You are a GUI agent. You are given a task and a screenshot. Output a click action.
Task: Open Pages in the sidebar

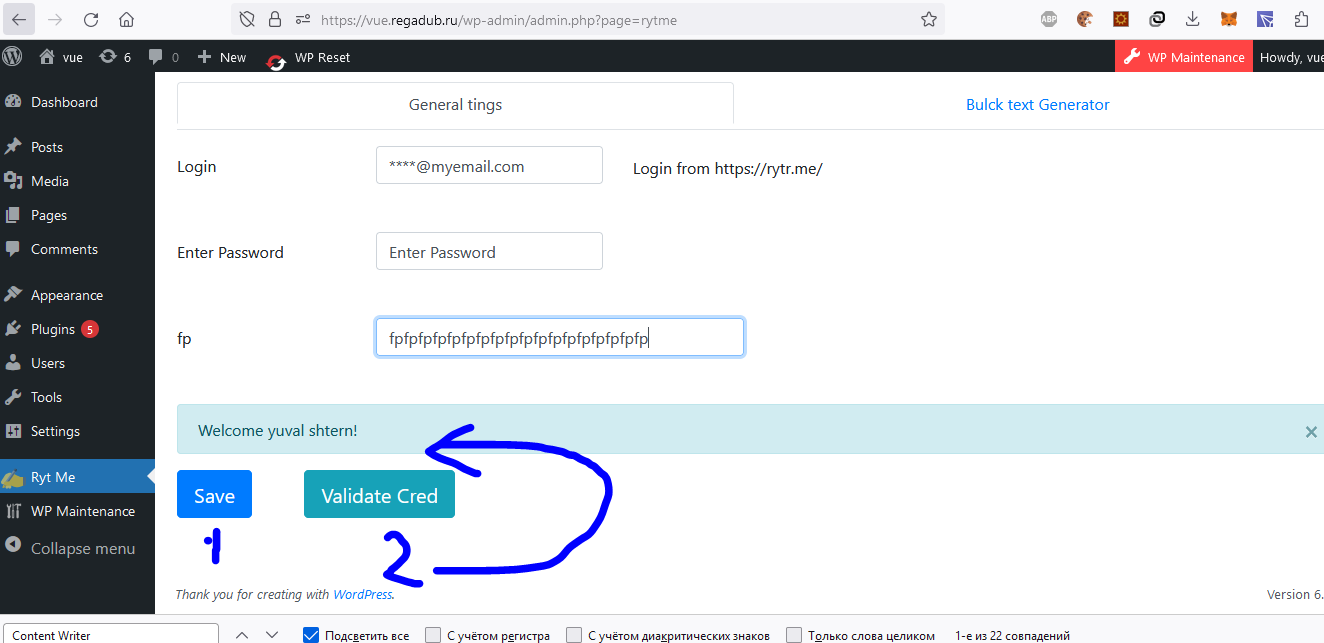point(49,215)
